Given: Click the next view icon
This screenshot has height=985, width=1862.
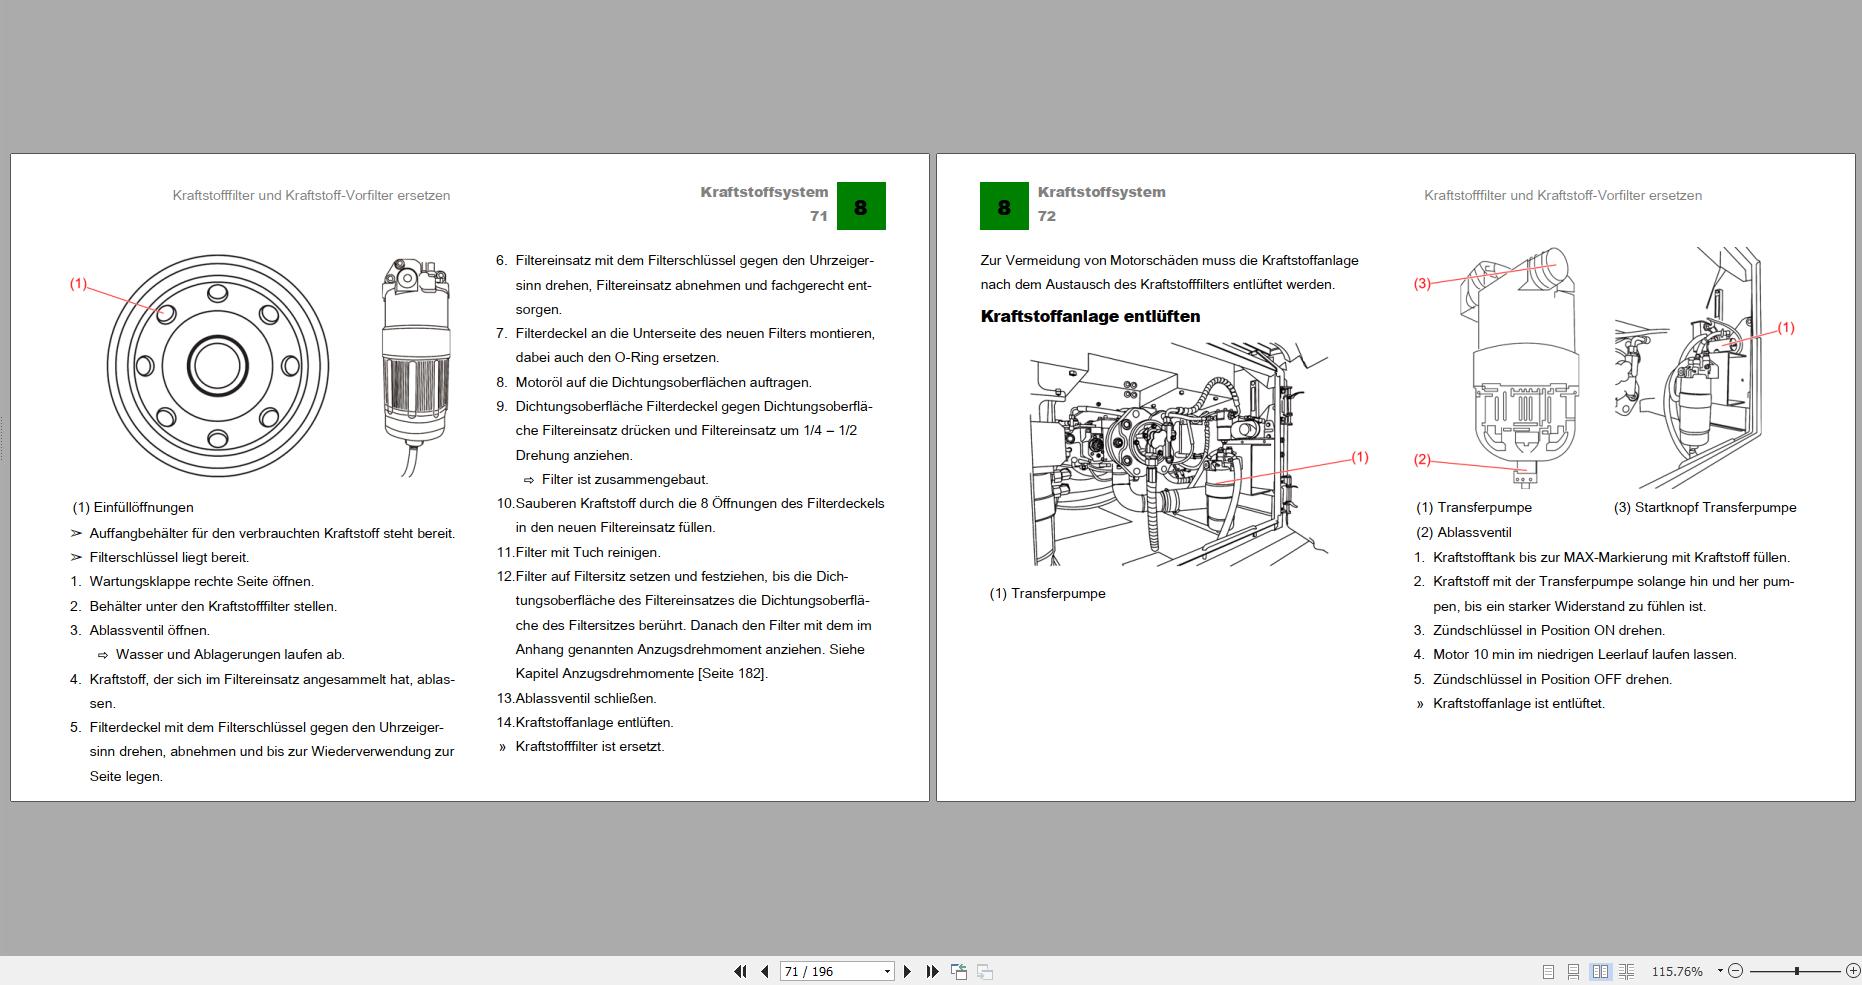Looking at the screenshot, I should point(985,971).
